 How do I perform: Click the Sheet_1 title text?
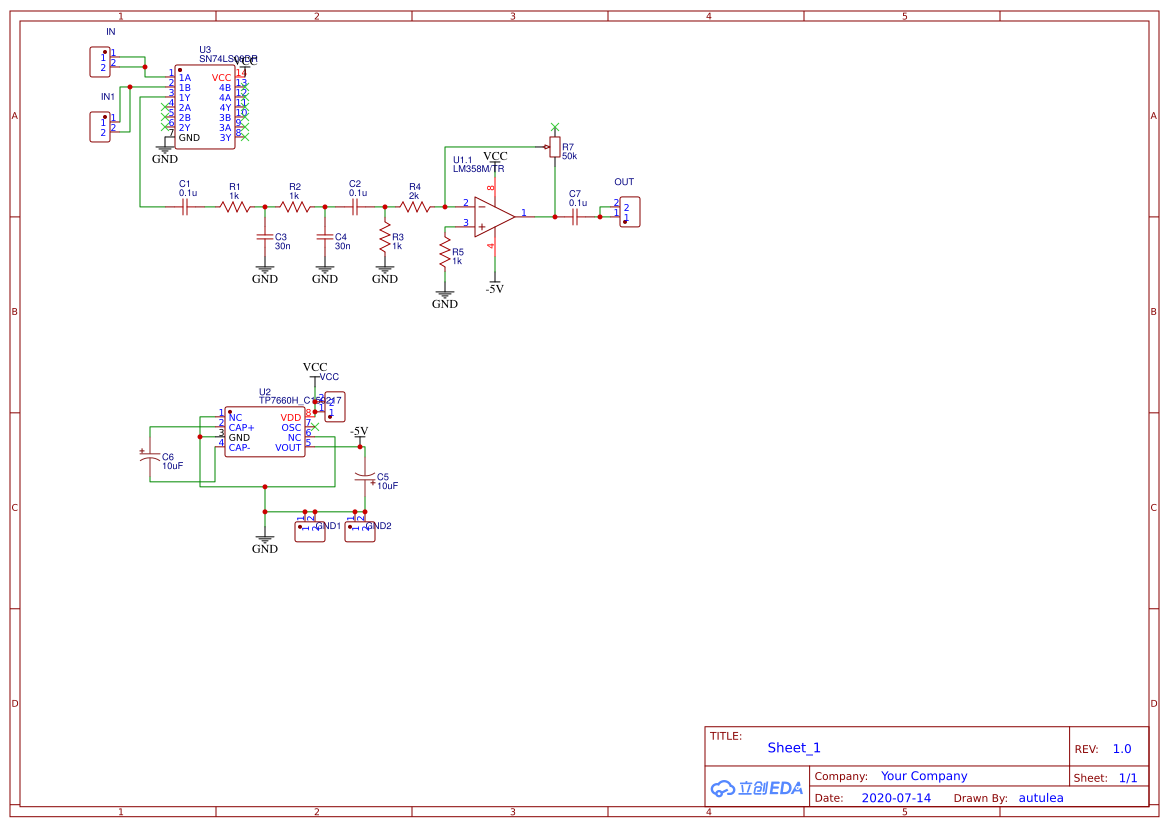[794, 747]
